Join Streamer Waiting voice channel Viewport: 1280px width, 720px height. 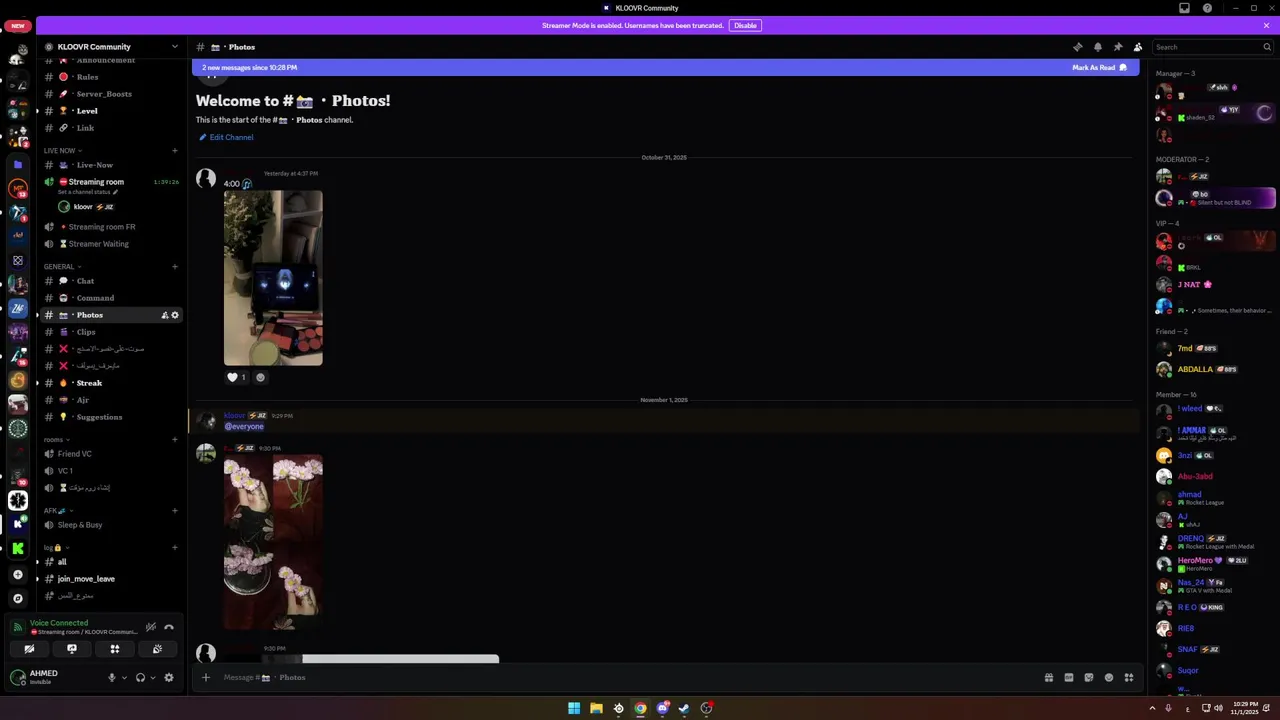point(112,244)
